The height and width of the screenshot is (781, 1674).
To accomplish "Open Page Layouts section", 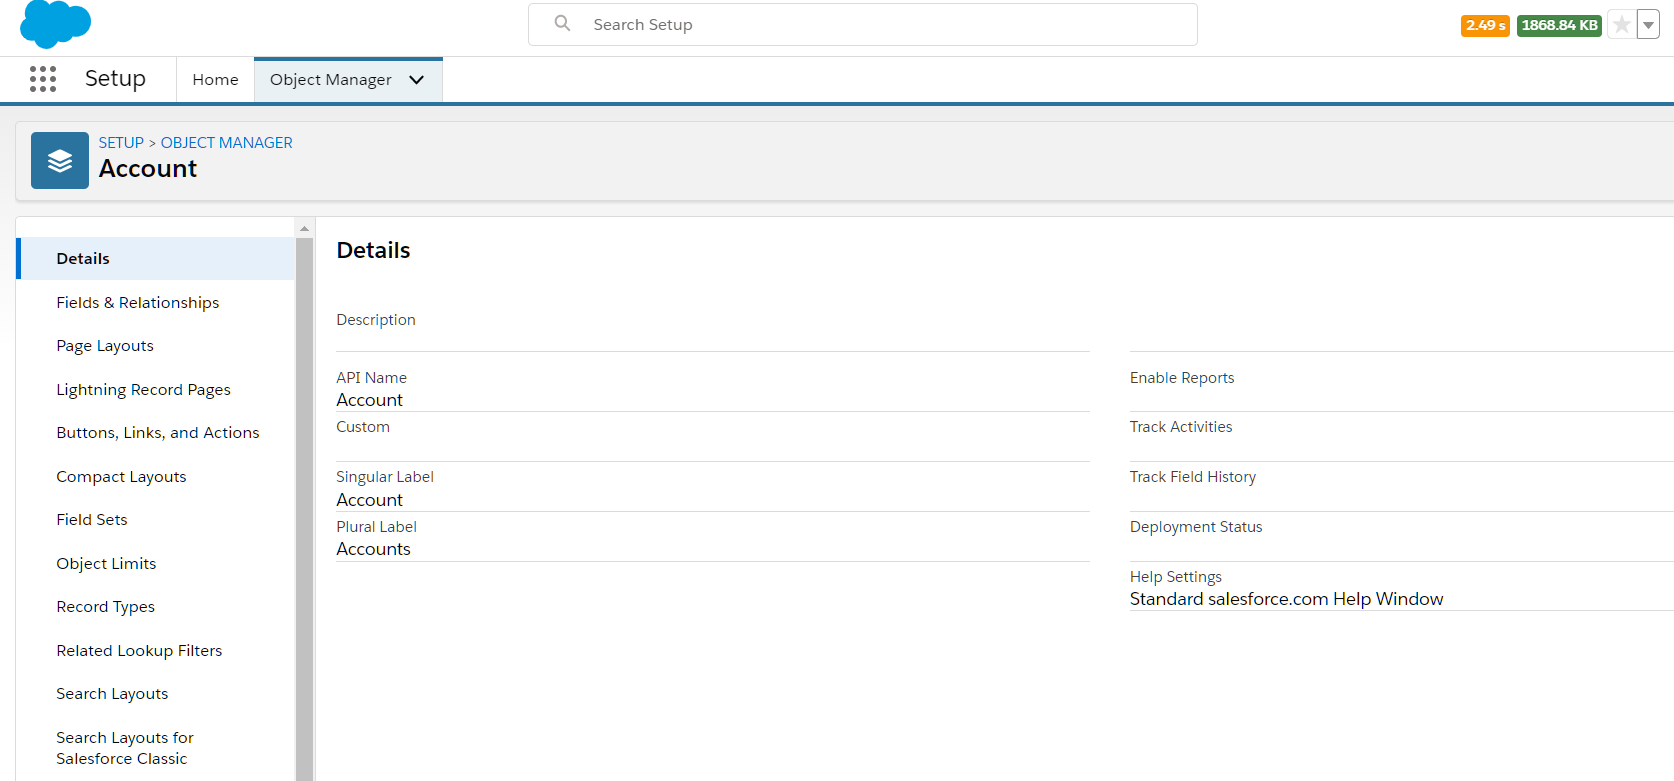I will click(x=105, y=346).
